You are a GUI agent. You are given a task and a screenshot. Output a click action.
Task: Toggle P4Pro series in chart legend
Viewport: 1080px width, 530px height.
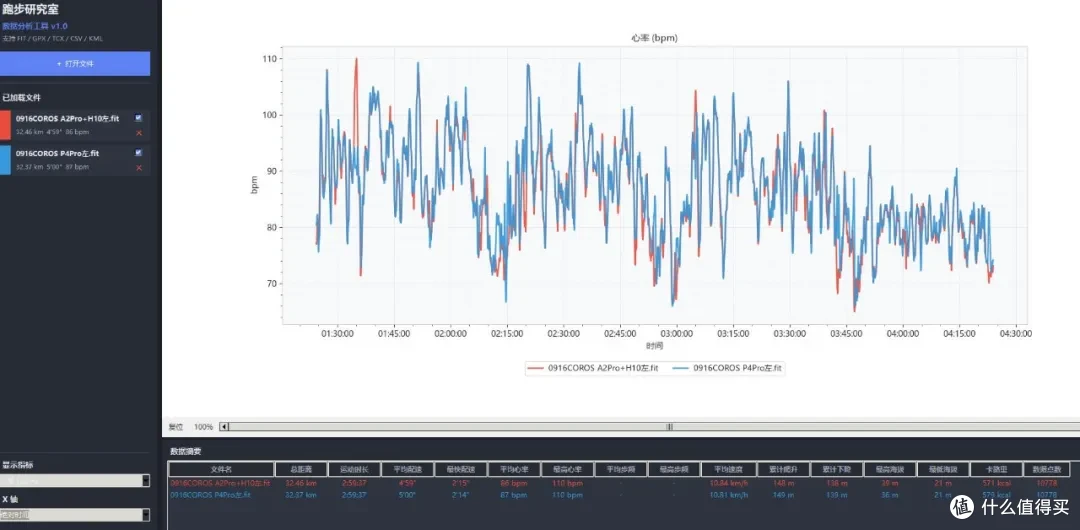coord(727,369)
